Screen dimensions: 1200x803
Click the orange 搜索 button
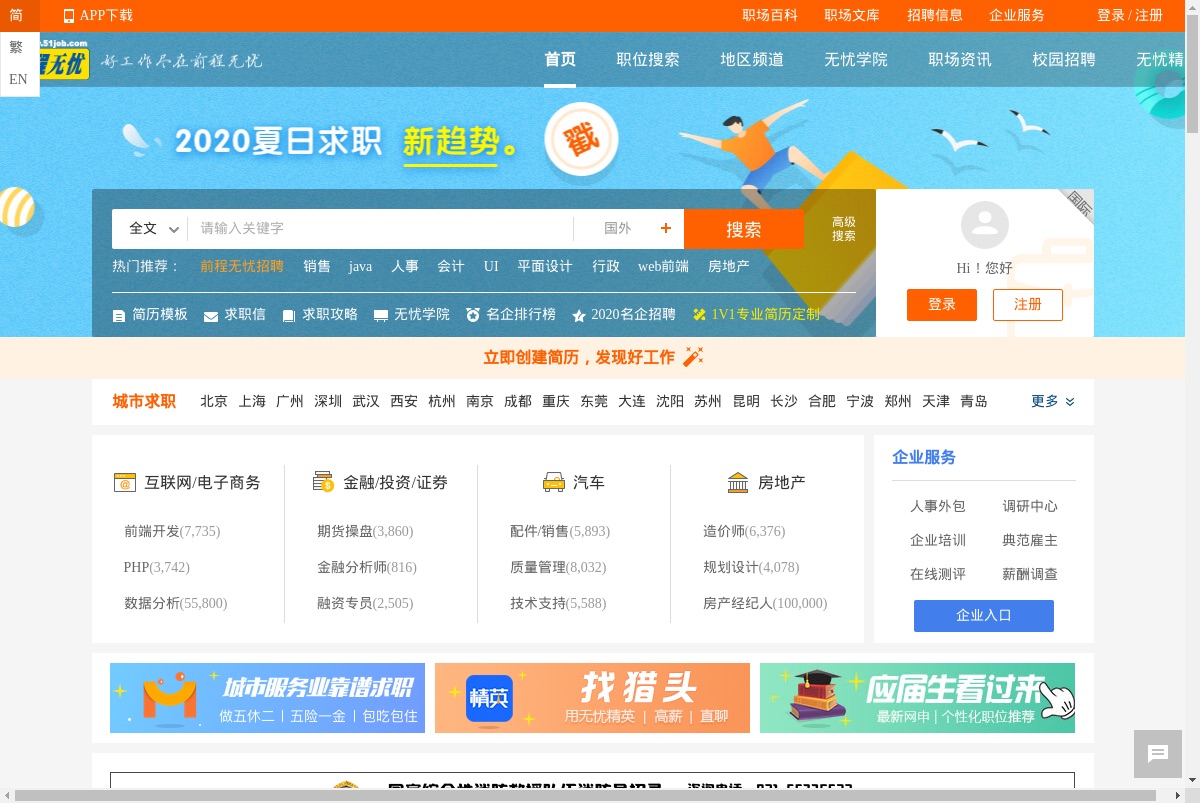[744, 229]
